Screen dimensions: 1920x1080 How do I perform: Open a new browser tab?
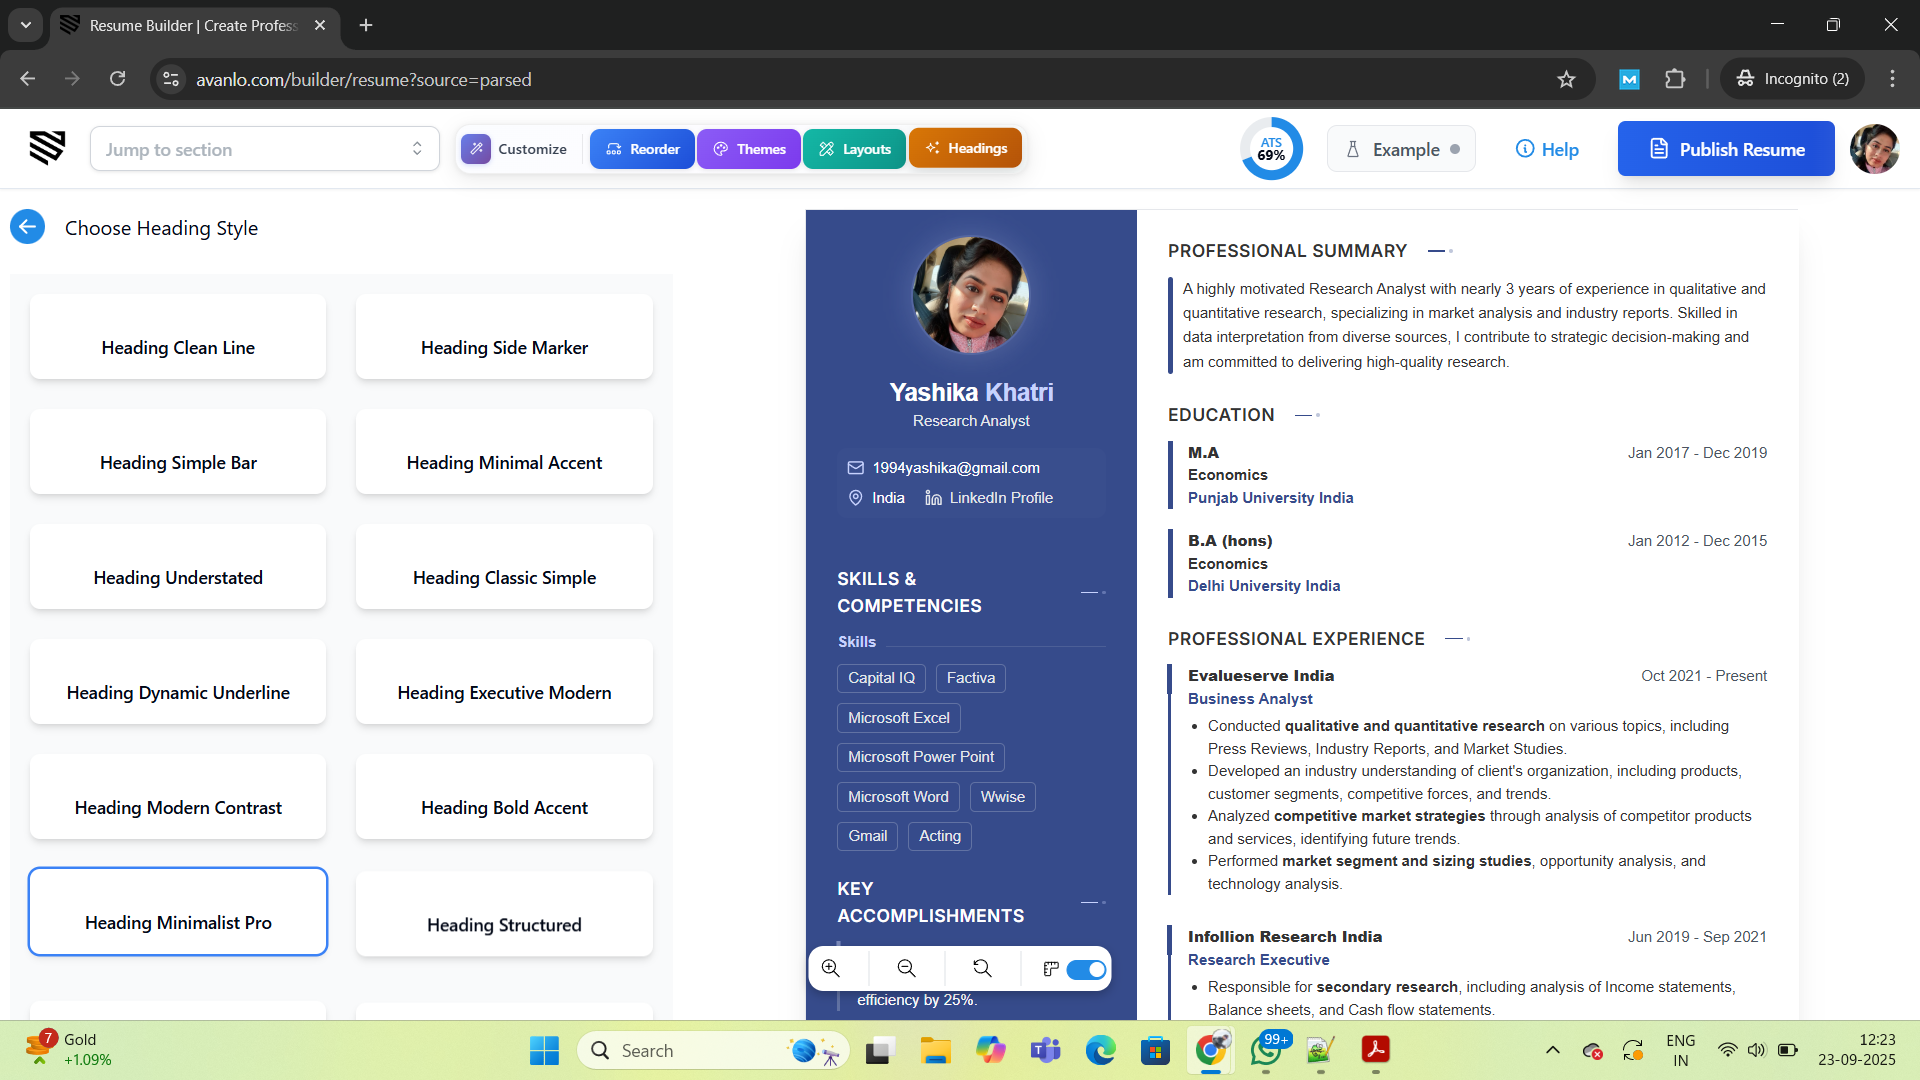[366, 25]
